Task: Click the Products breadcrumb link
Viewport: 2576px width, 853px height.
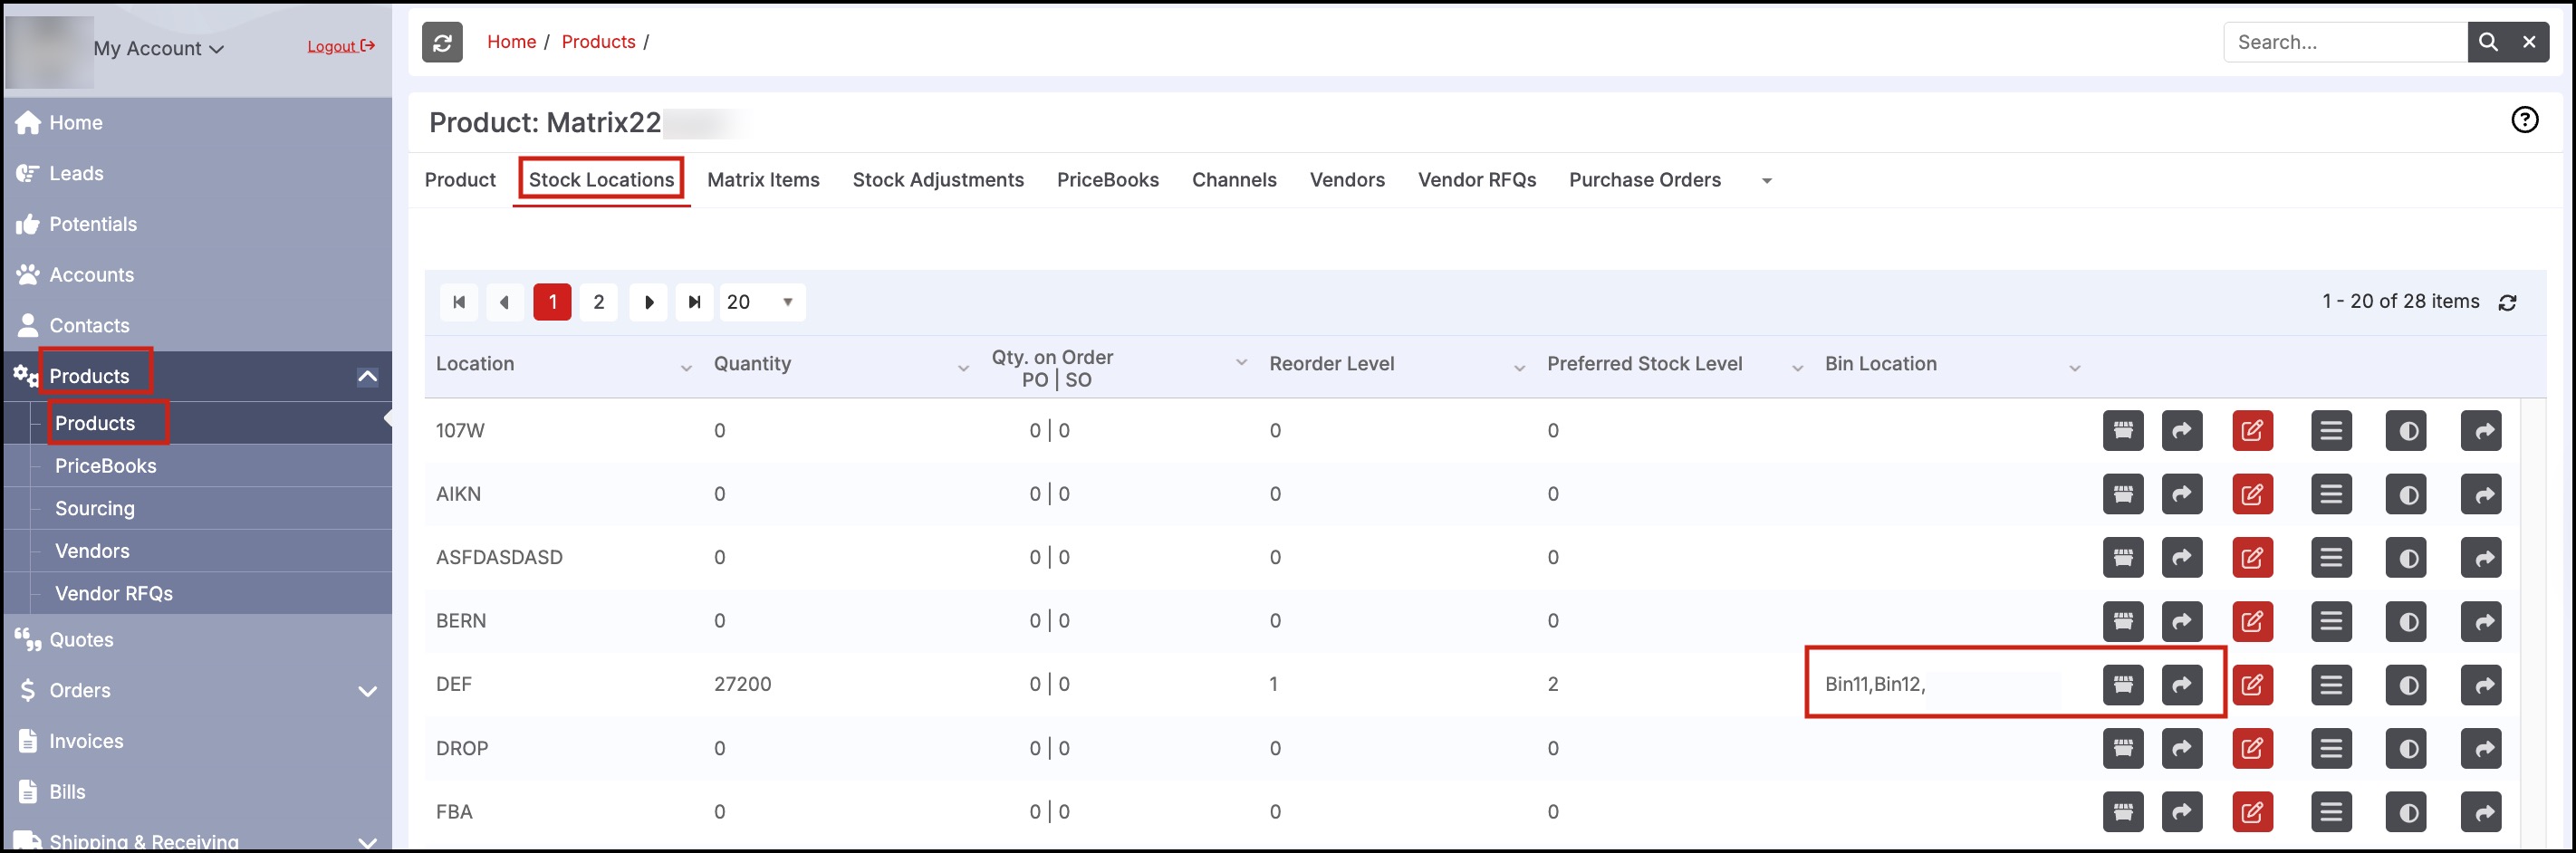Action: 598,42
